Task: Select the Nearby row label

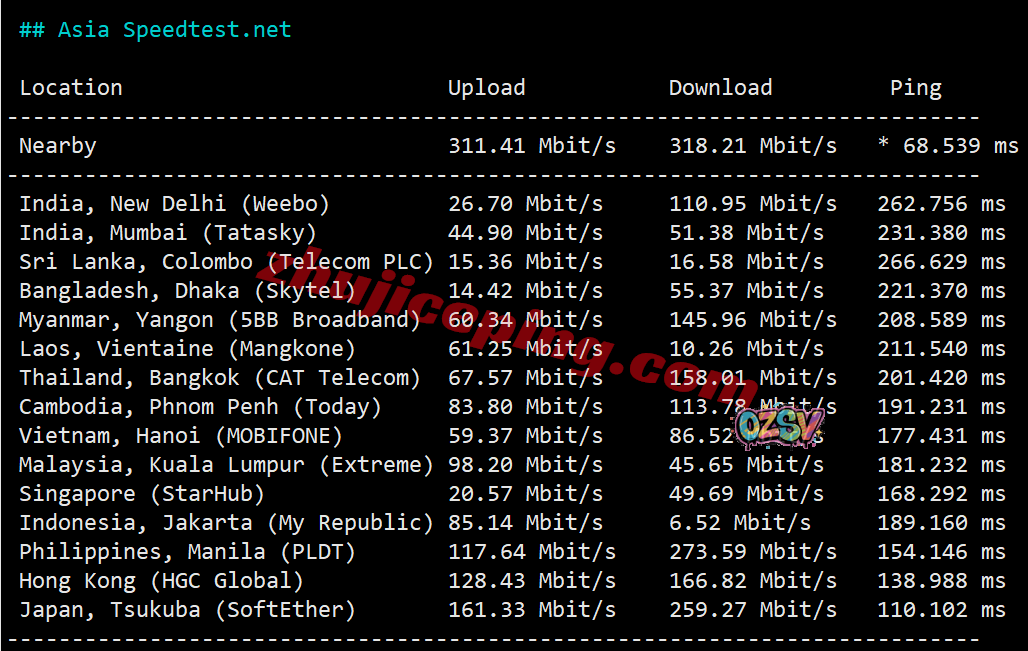Action: pos(58,146)
